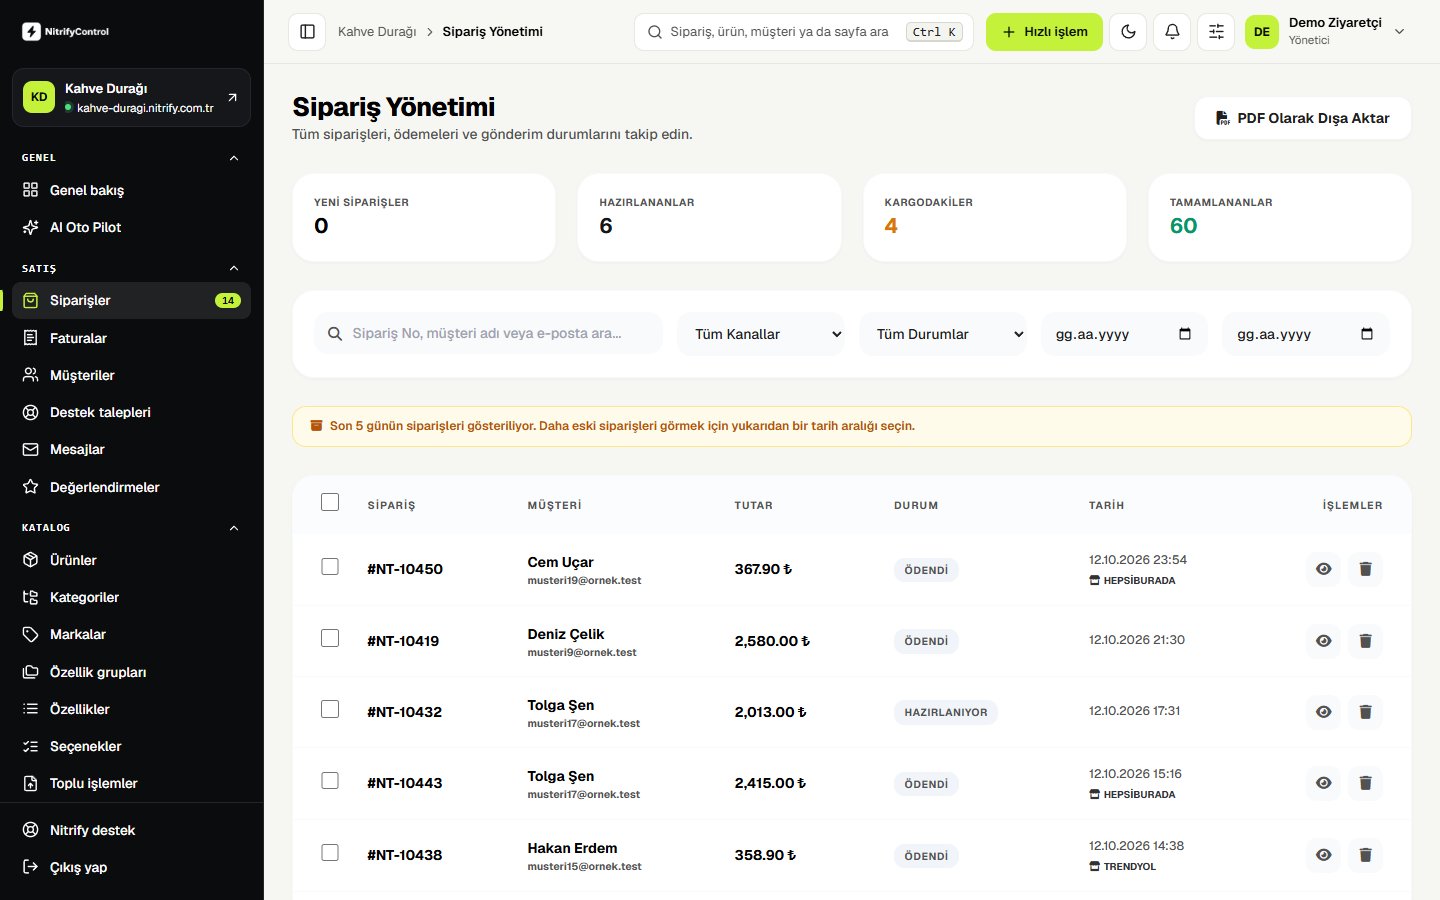Screen dimensions: 1440x900
Task: Click Kahve Durağı breadcrumb link
Action: coord(377,32)
